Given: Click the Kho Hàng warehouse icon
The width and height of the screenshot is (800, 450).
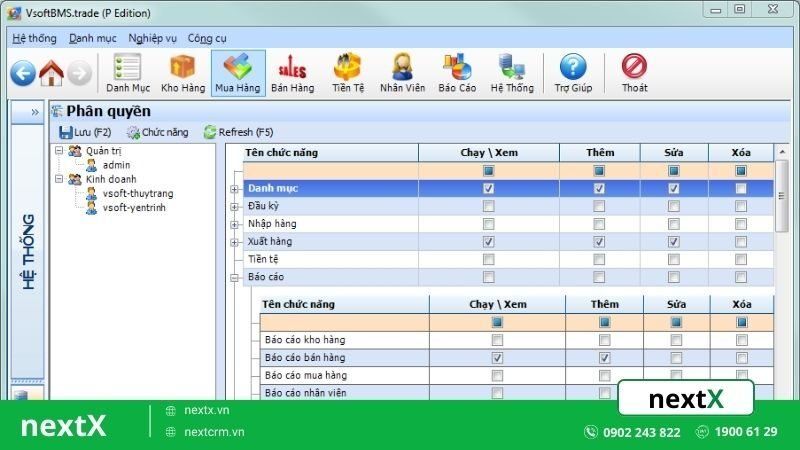Looking at the screenshot, I should [182, 73].
